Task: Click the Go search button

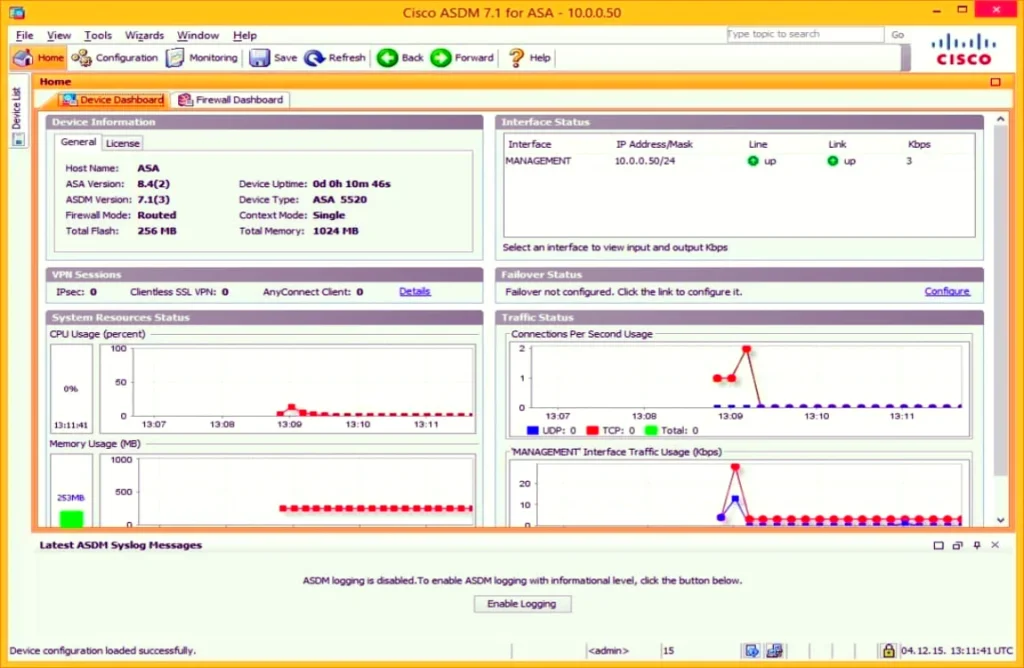Action: [898, 35]
